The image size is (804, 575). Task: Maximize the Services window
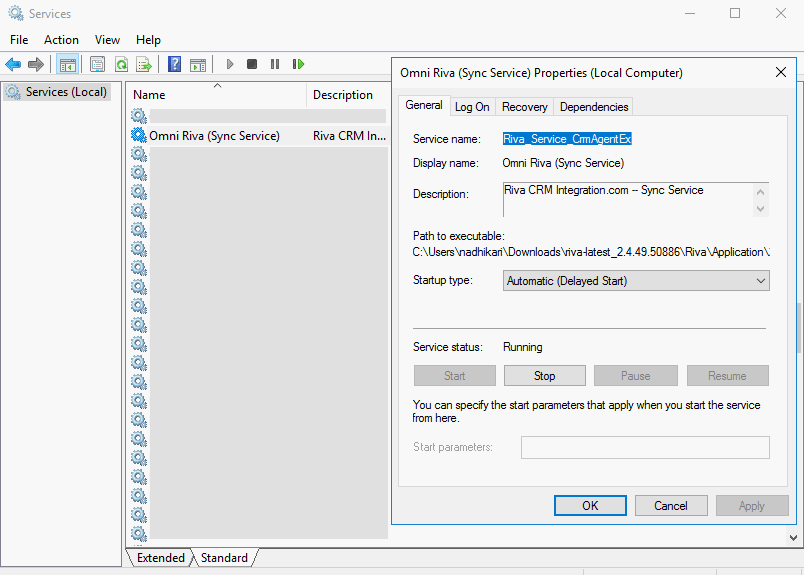coord(735,13)
